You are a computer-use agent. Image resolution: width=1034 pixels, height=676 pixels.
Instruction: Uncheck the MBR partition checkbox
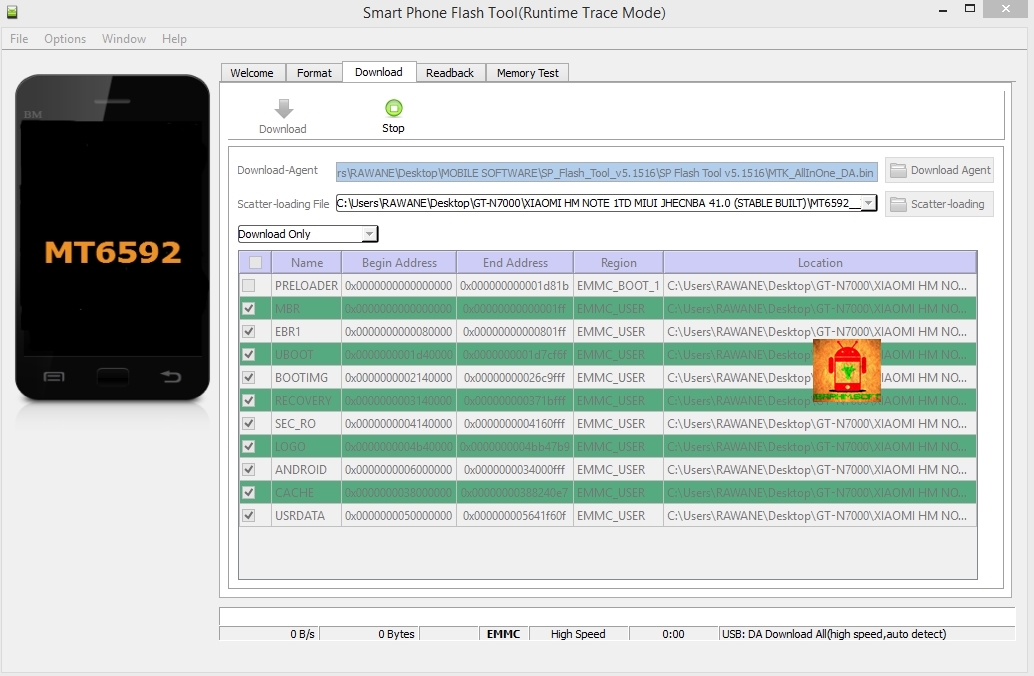pyautogui.click(x=249, y=309)
